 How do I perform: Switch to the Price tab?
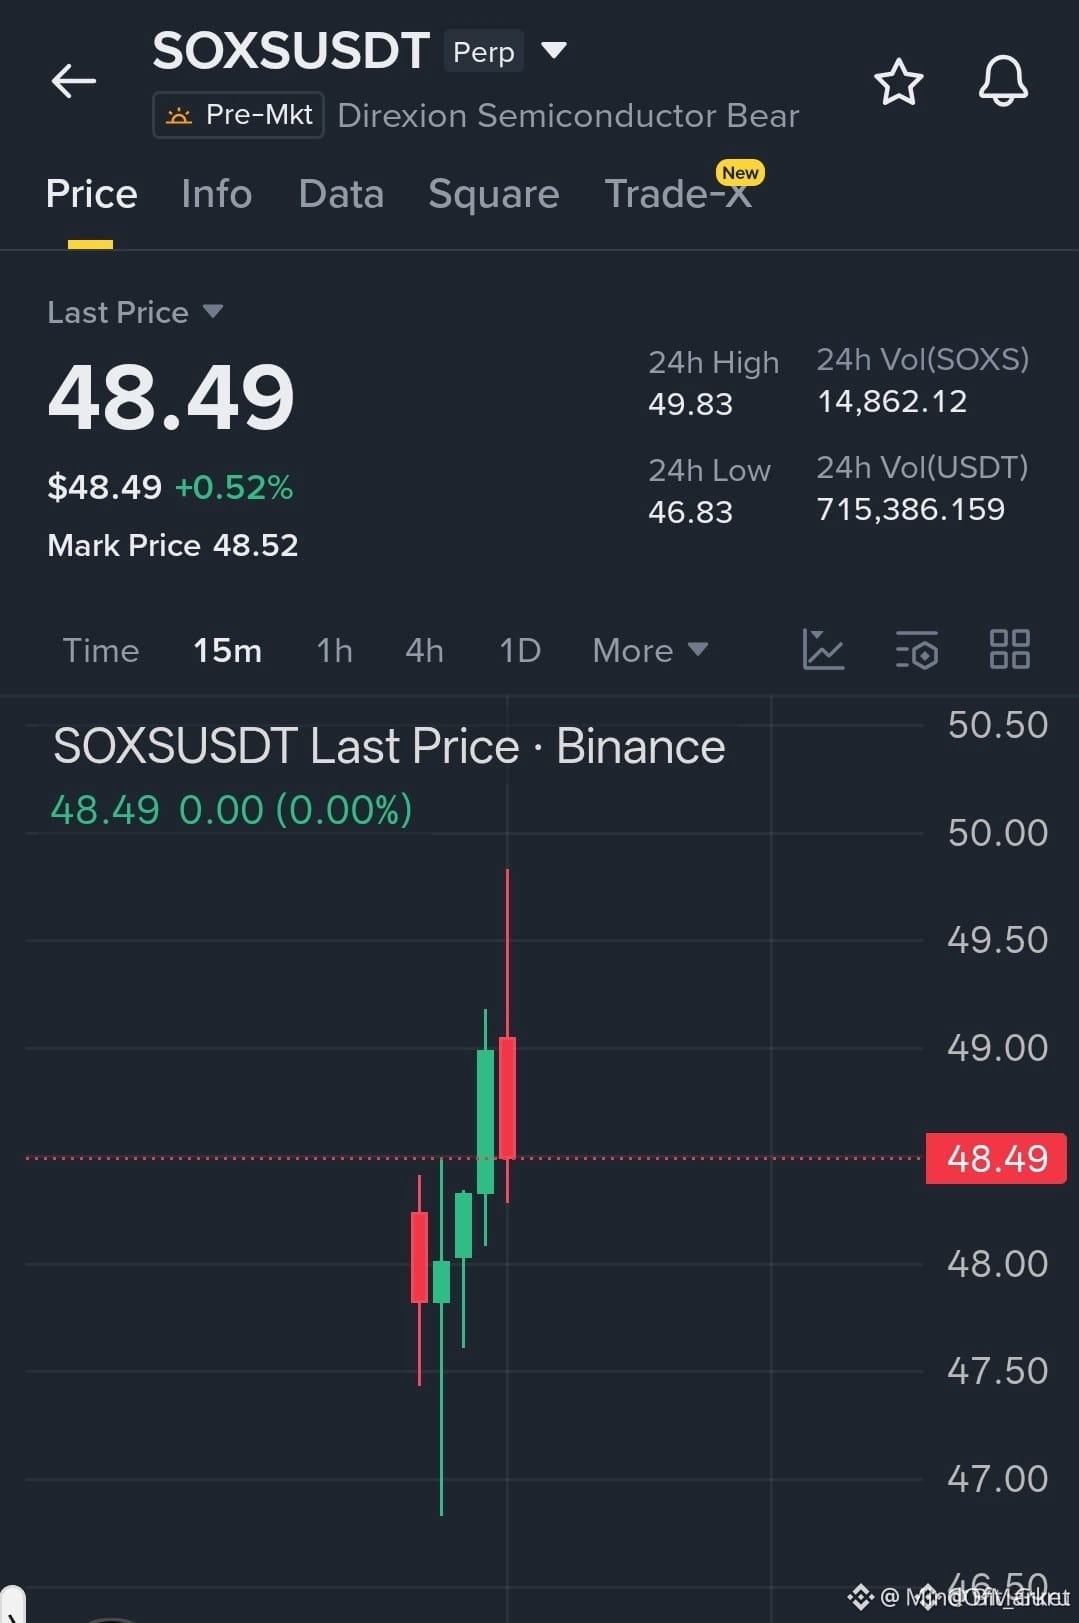91,194
